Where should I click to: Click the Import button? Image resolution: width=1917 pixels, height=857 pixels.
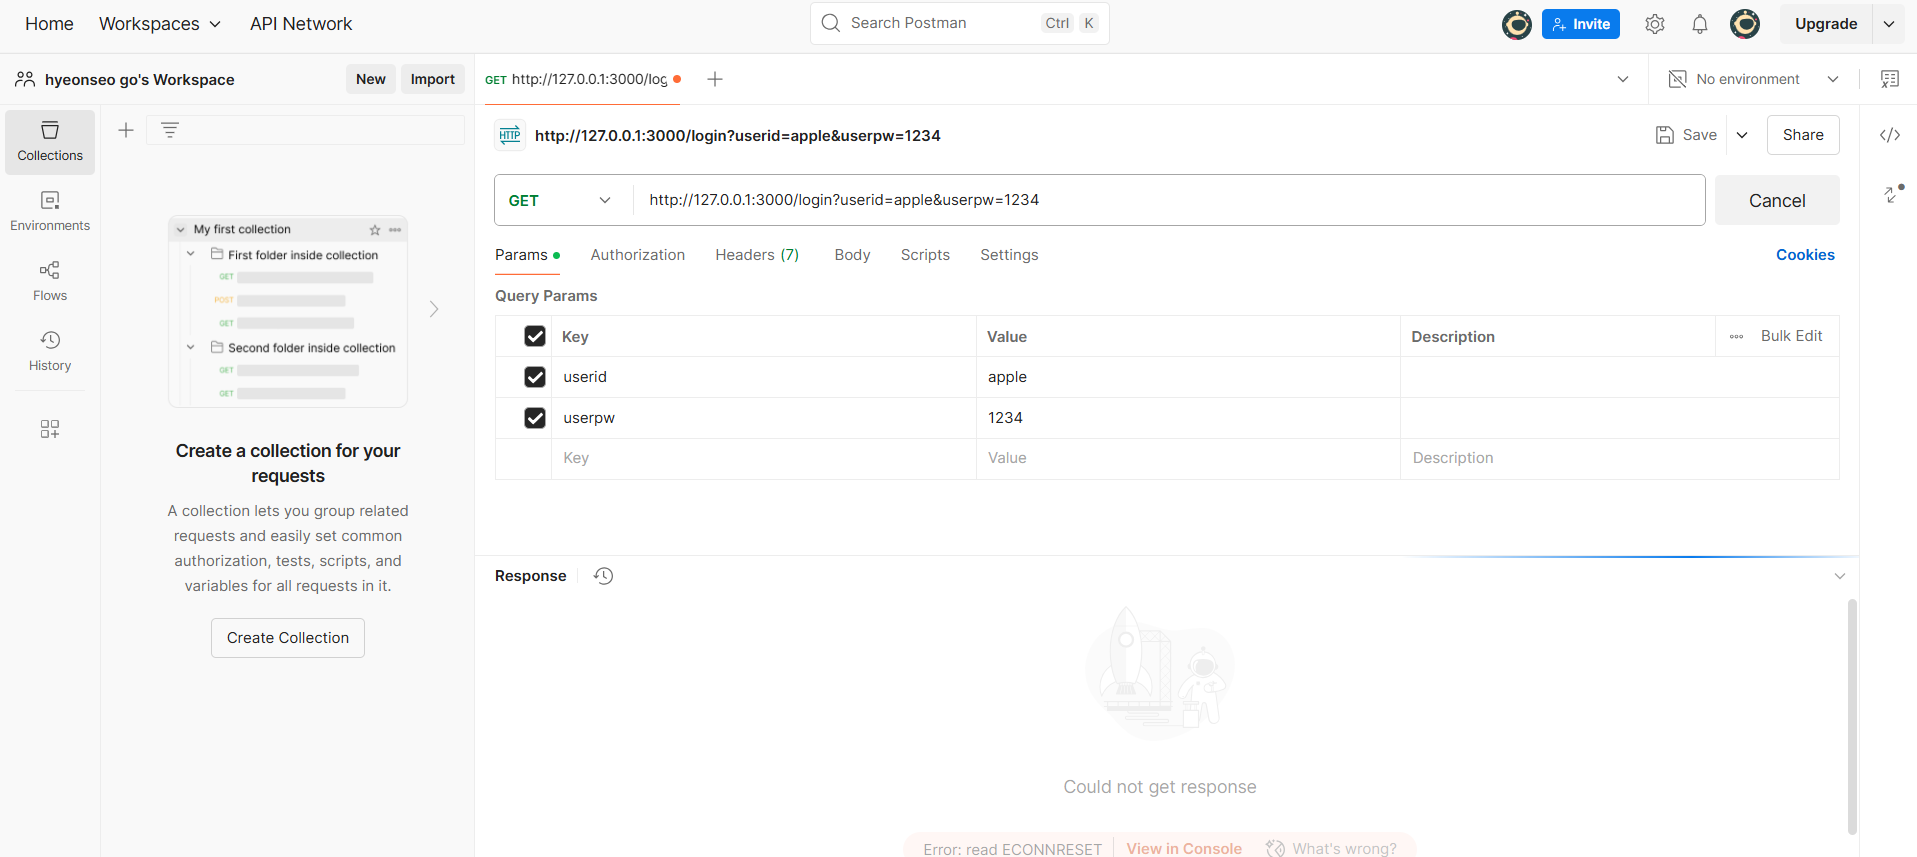[x=433, y=79]
